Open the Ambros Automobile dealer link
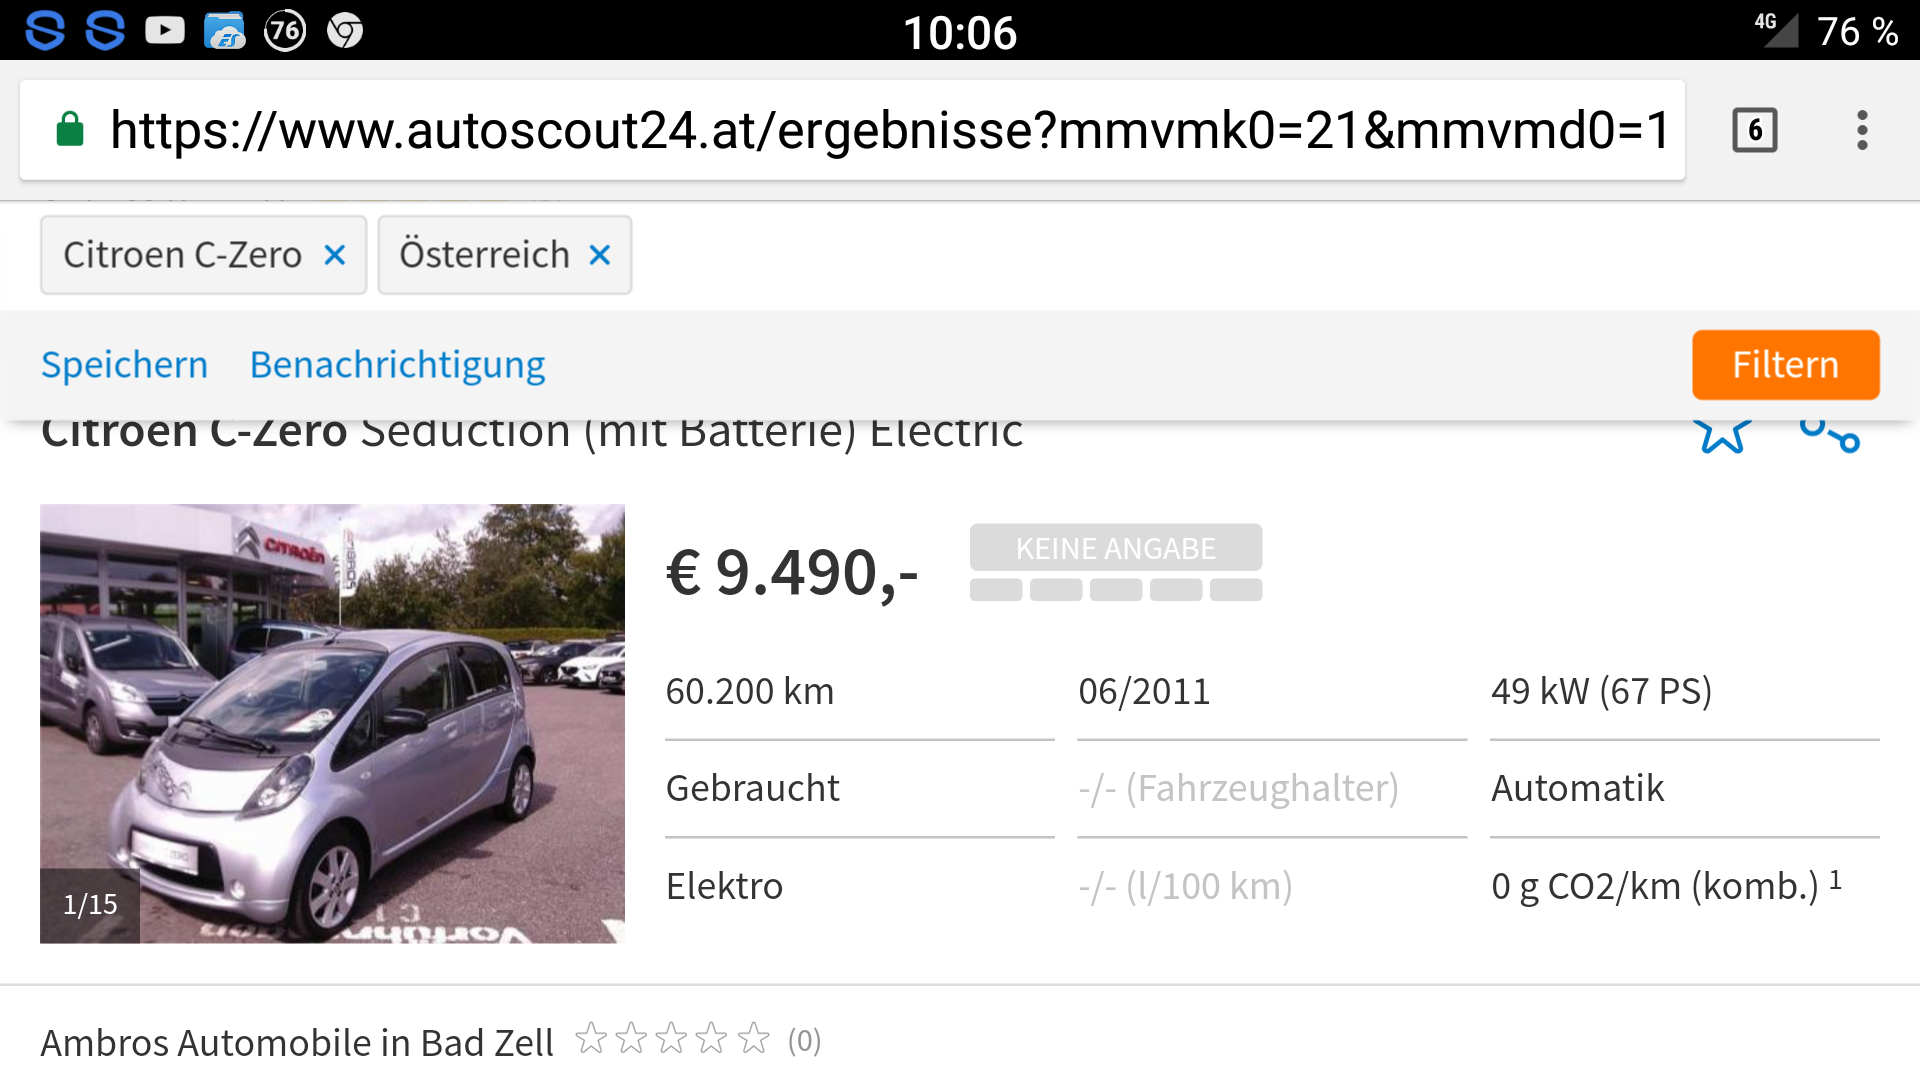1920x1080 pixels. click(x=296, y=1043)
